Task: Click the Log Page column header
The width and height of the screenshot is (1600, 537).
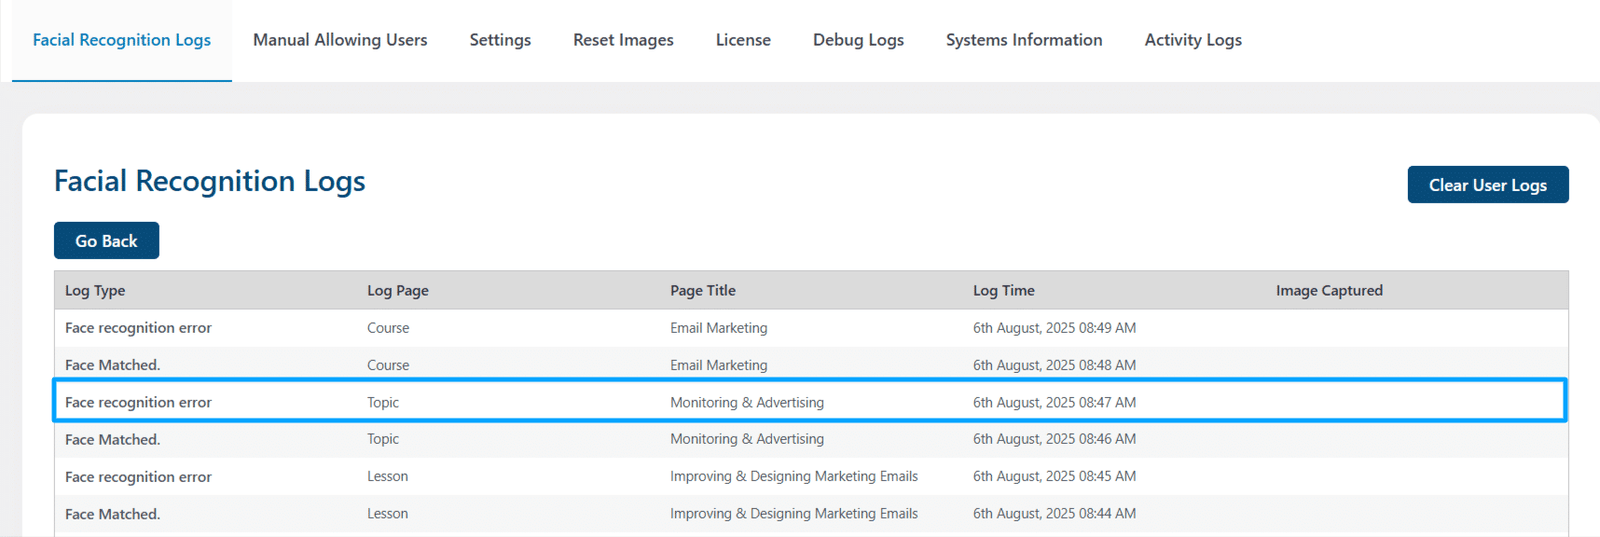Action: click(x=398, y=291)
